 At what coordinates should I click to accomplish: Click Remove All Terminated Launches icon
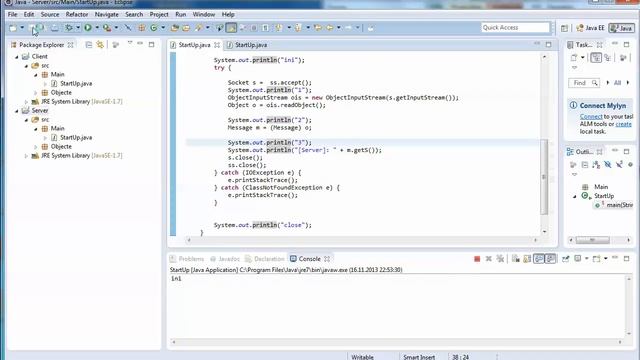click(500, 259)
